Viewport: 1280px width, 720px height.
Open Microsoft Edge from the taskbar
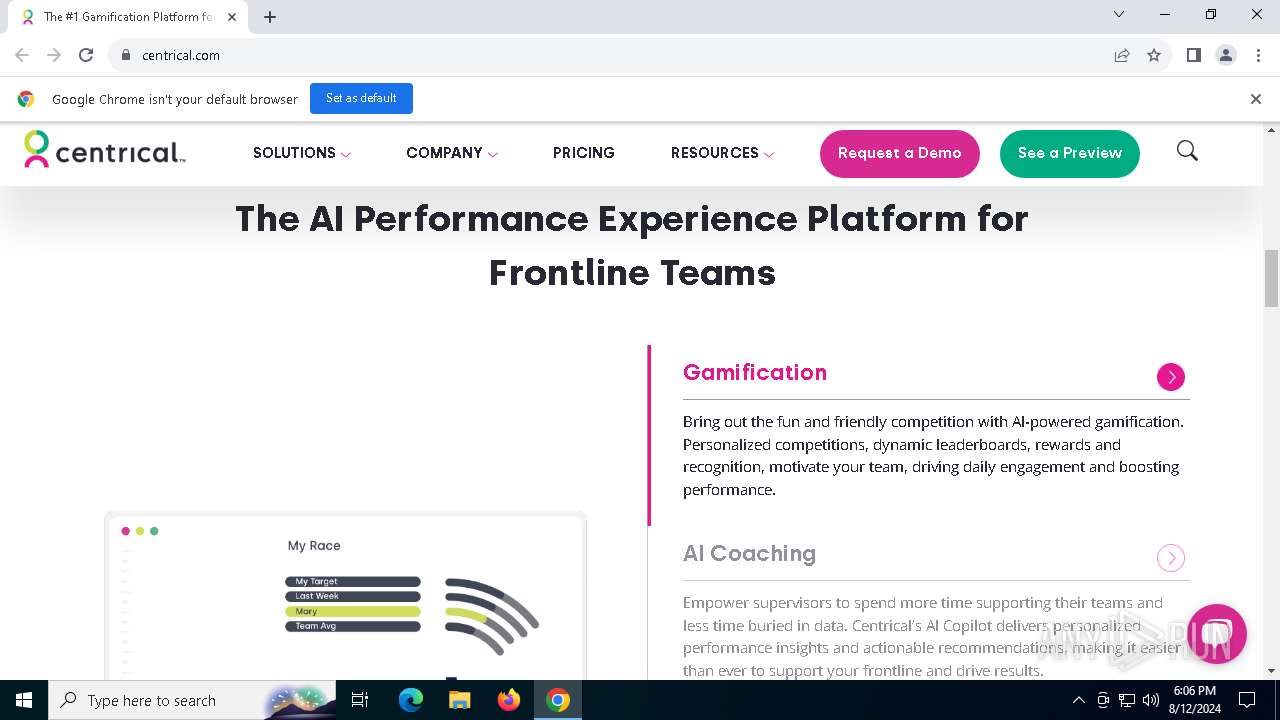click(411, 700)
